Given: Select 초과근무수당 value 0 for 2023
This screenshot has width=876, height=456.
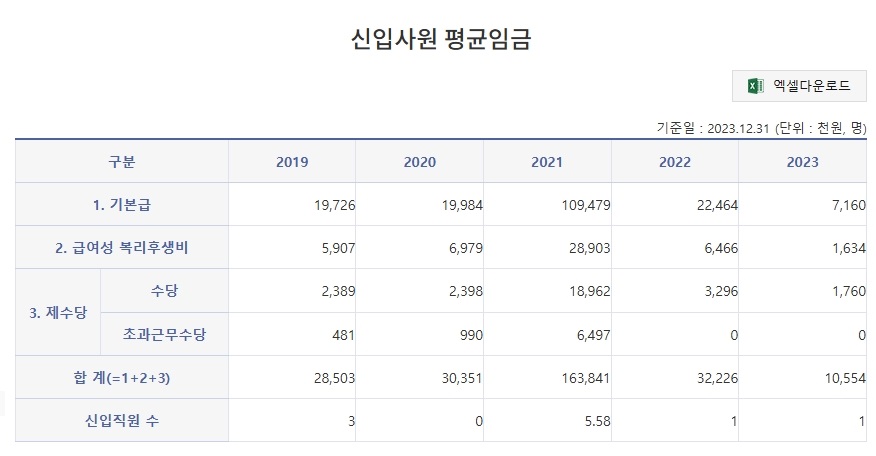Looking at the screenshot, I should [x=862, y=335].
